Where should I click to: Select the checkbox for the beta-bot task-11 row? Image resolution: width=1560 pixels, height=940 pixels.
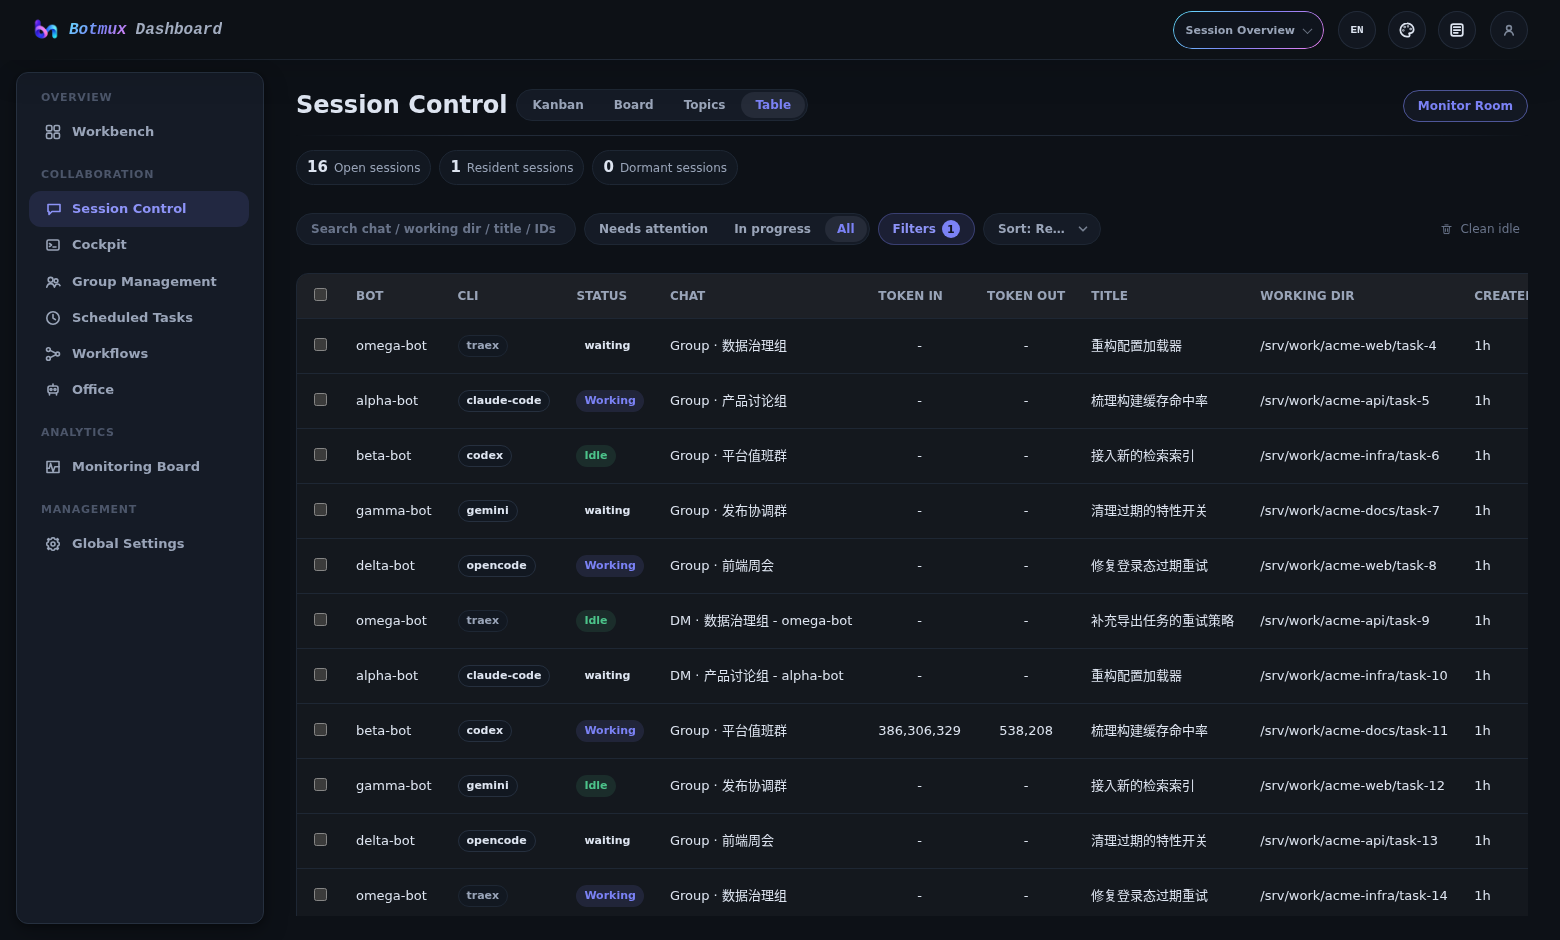coord(320,730)
